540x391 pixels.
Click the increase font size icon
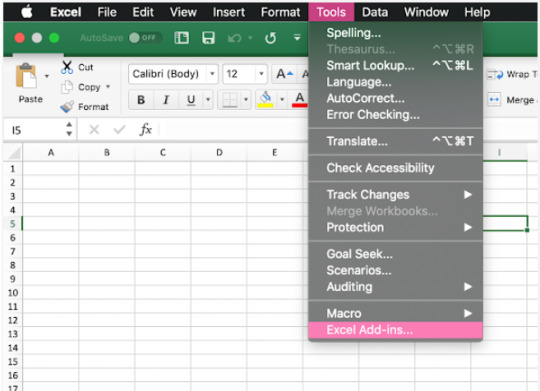click(x=284, y=74)
